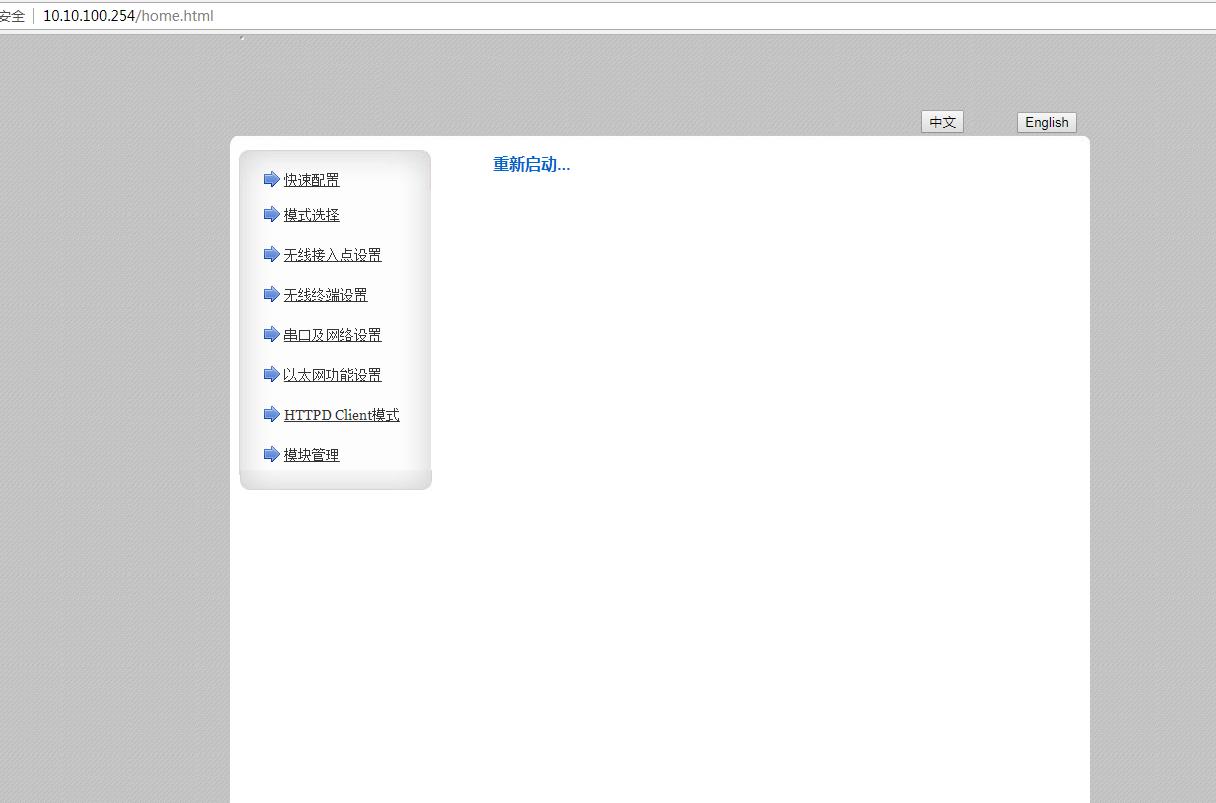Switch the interface to English

click(1046, 122)
